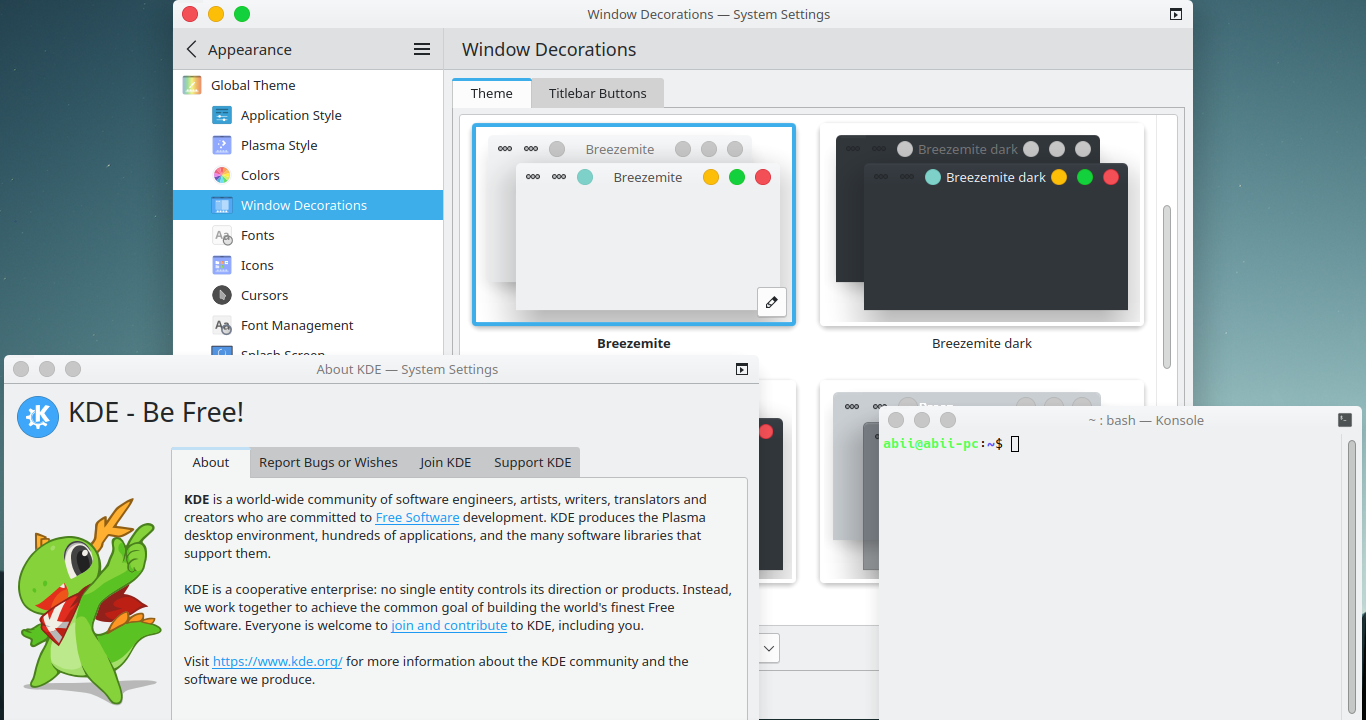Click the Konsole terminal icon in titlebar
1366x720 pixels.
tap(1345, 420)
